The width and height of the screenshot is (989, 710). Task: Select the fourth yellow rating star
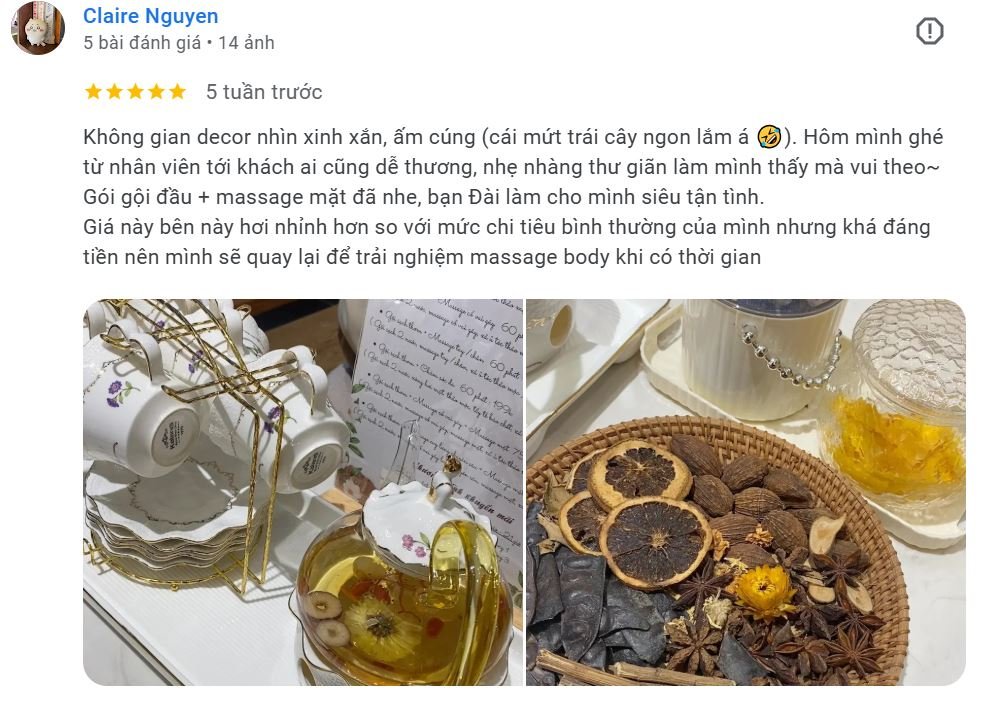pos(156,92)
